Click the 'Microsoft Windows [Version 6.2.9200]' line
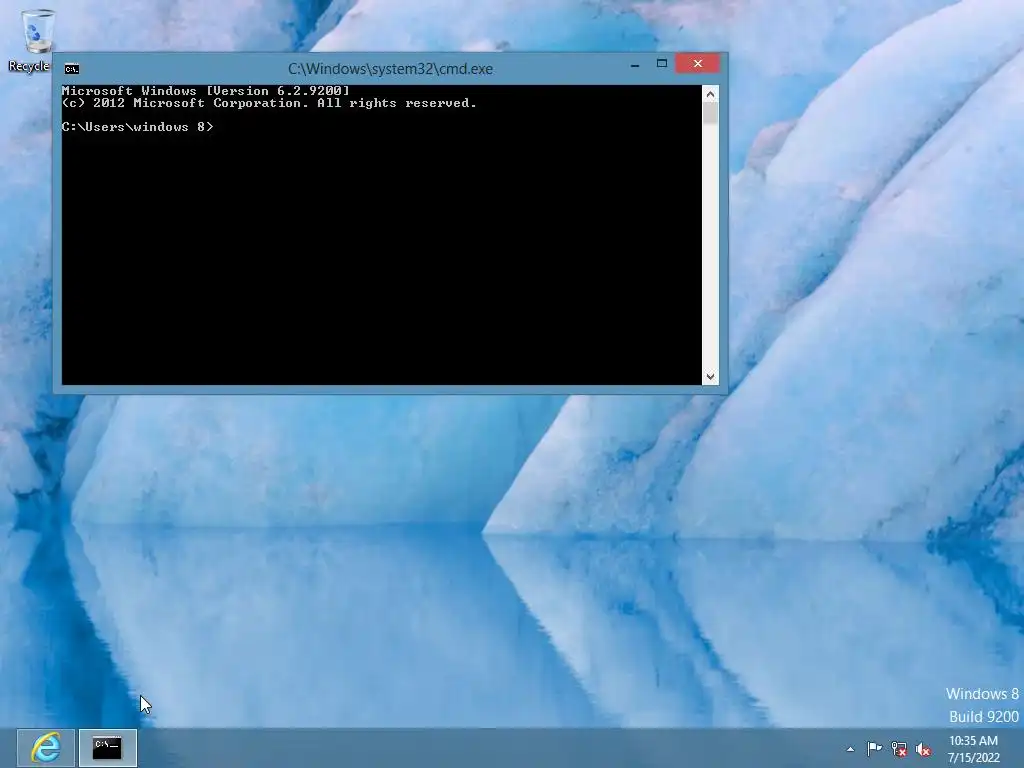Screen dimensions: 1024x768 click(x=206, y=91)
